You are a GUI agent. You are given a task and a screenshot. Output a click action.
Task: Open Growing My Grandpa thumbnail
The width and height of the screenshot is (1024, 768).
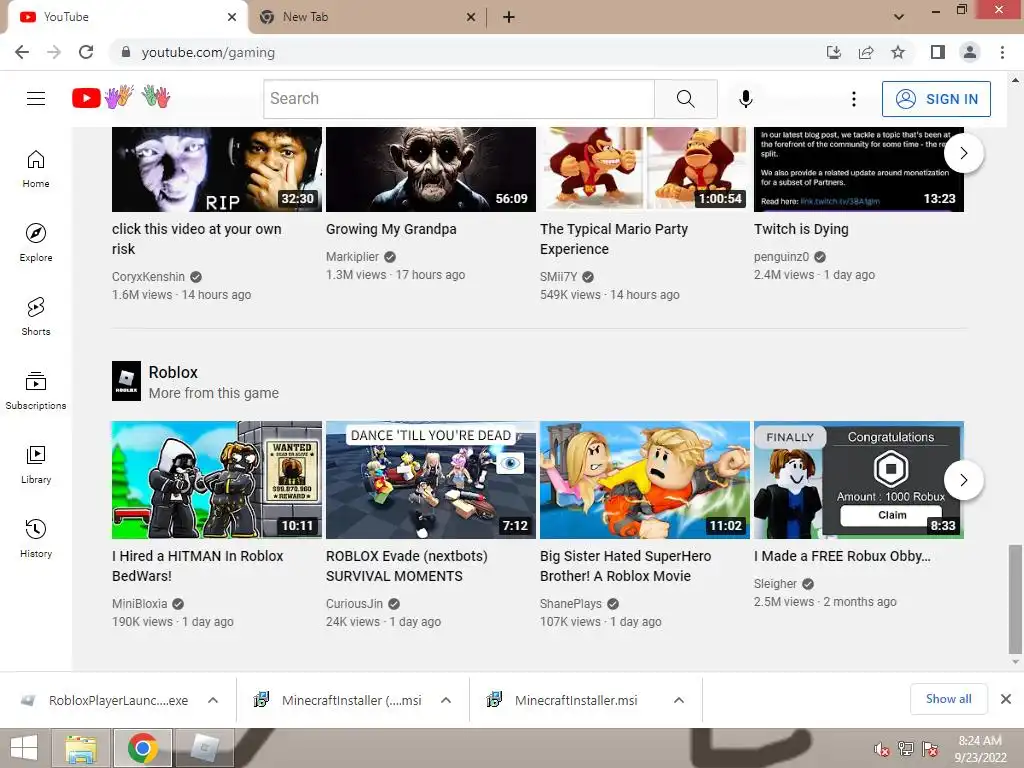click(x=430, y=169)
